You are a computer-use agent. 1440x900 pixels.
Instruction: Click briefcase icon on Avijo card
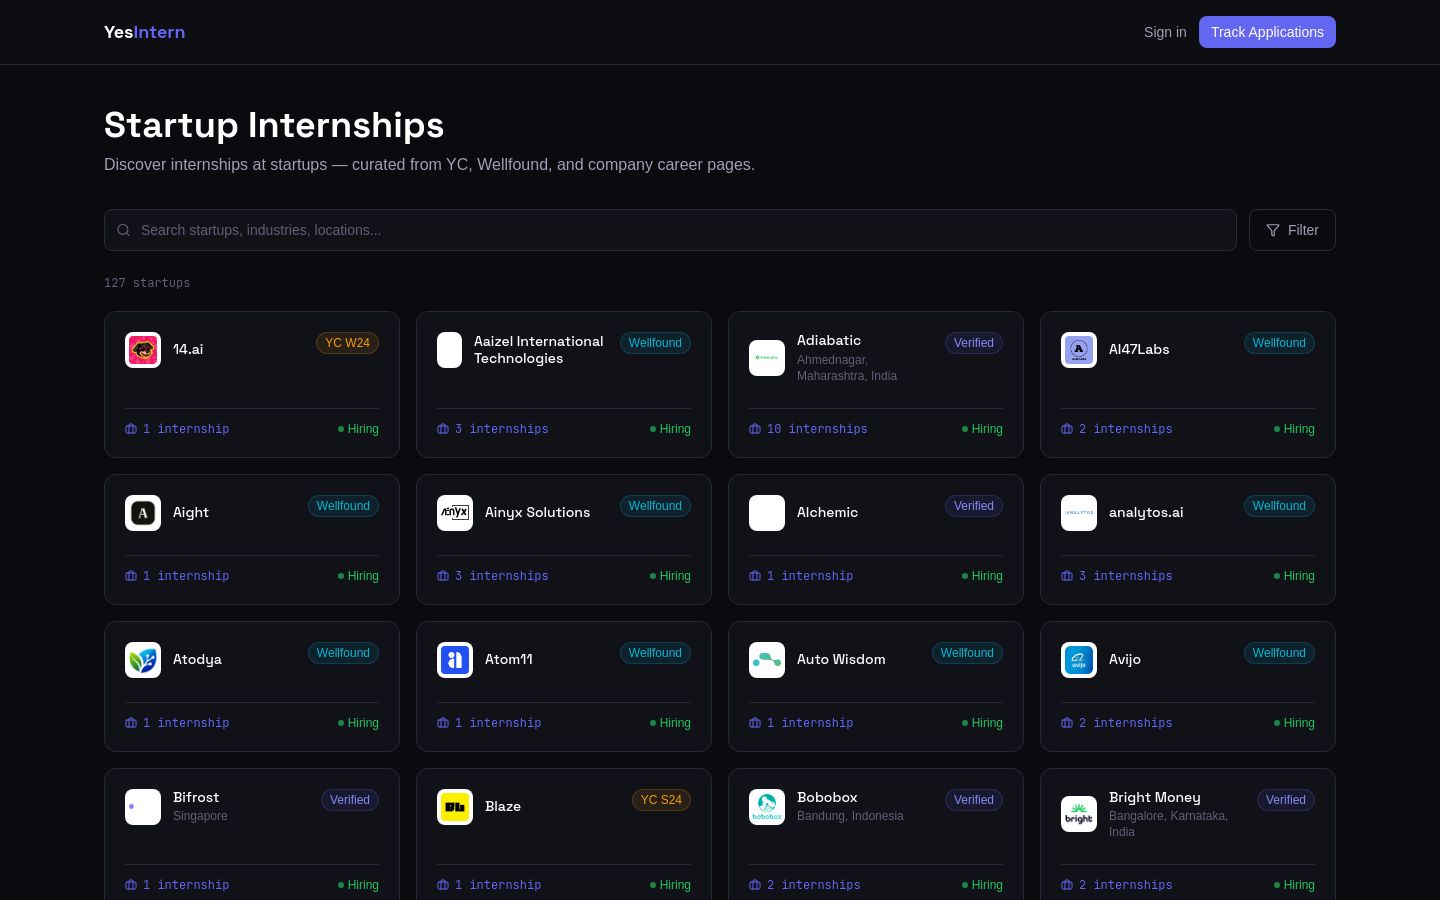[x=1067, y=723]
